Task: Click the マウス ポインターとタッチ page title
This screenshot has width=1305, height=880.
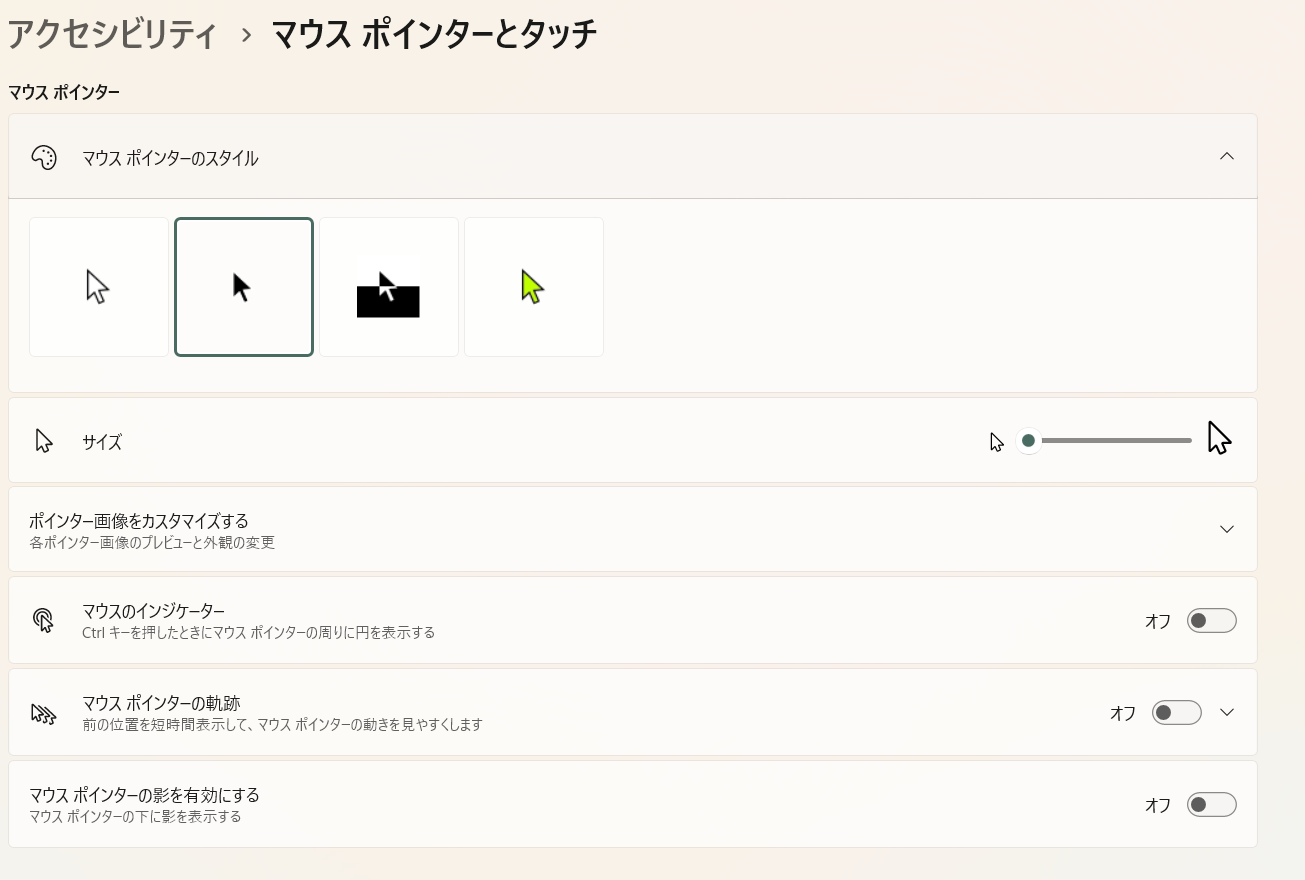Action: pyautogui.click(x=435, y=35)
